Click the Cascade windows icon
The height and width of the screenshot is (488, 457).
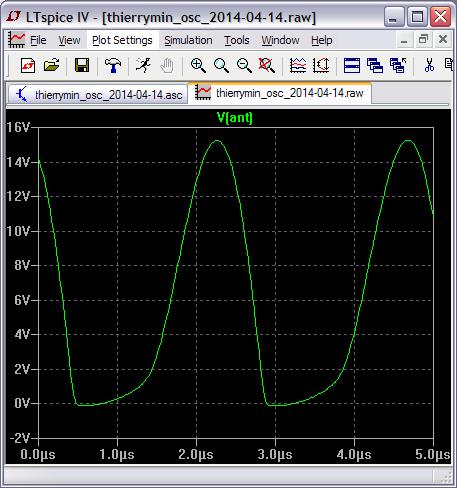375,65
